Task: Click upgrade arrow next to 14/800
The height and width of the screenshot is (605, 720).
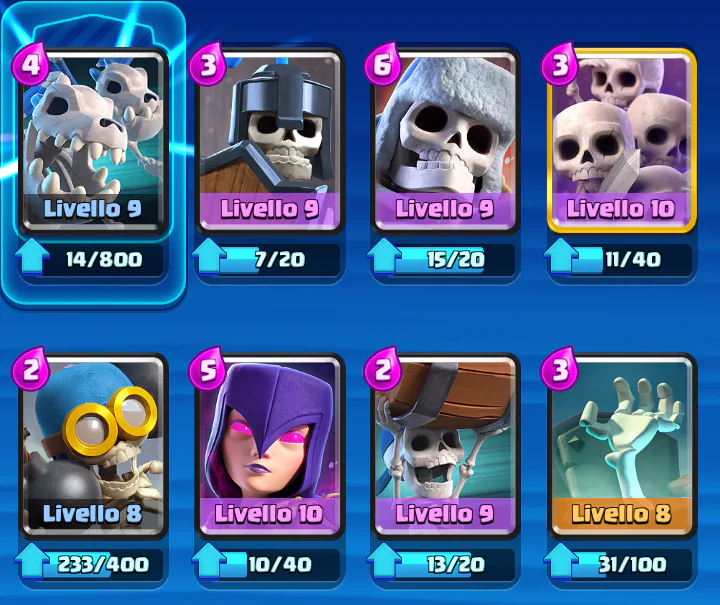Action: click(32, 257)
